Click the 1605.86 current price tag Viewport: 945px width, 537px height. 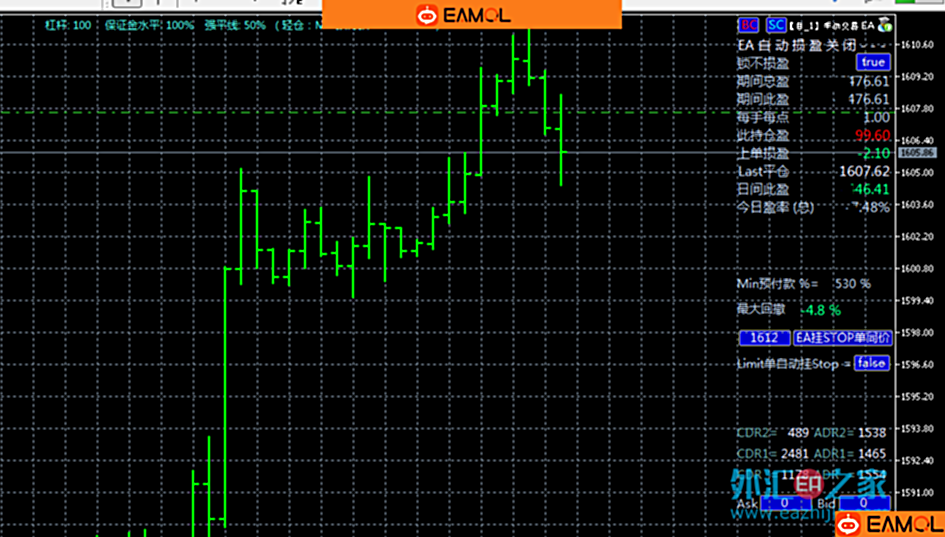[x=916, y=153]
